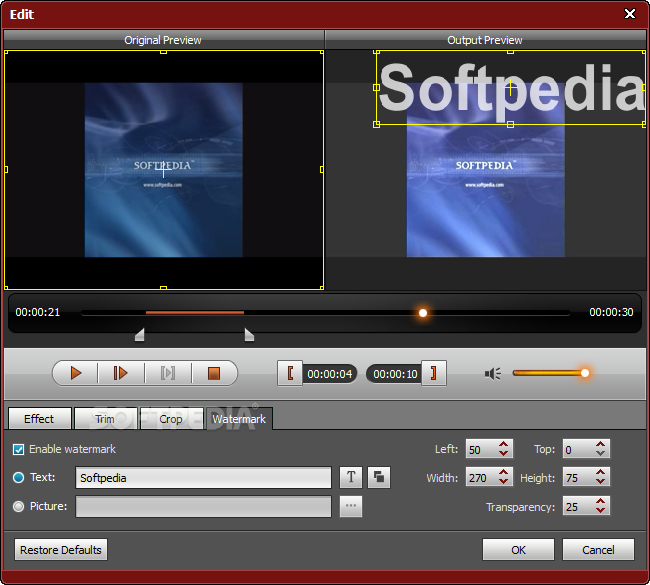
Task: Open the Crop tab
Action: (x=171, y=419)
